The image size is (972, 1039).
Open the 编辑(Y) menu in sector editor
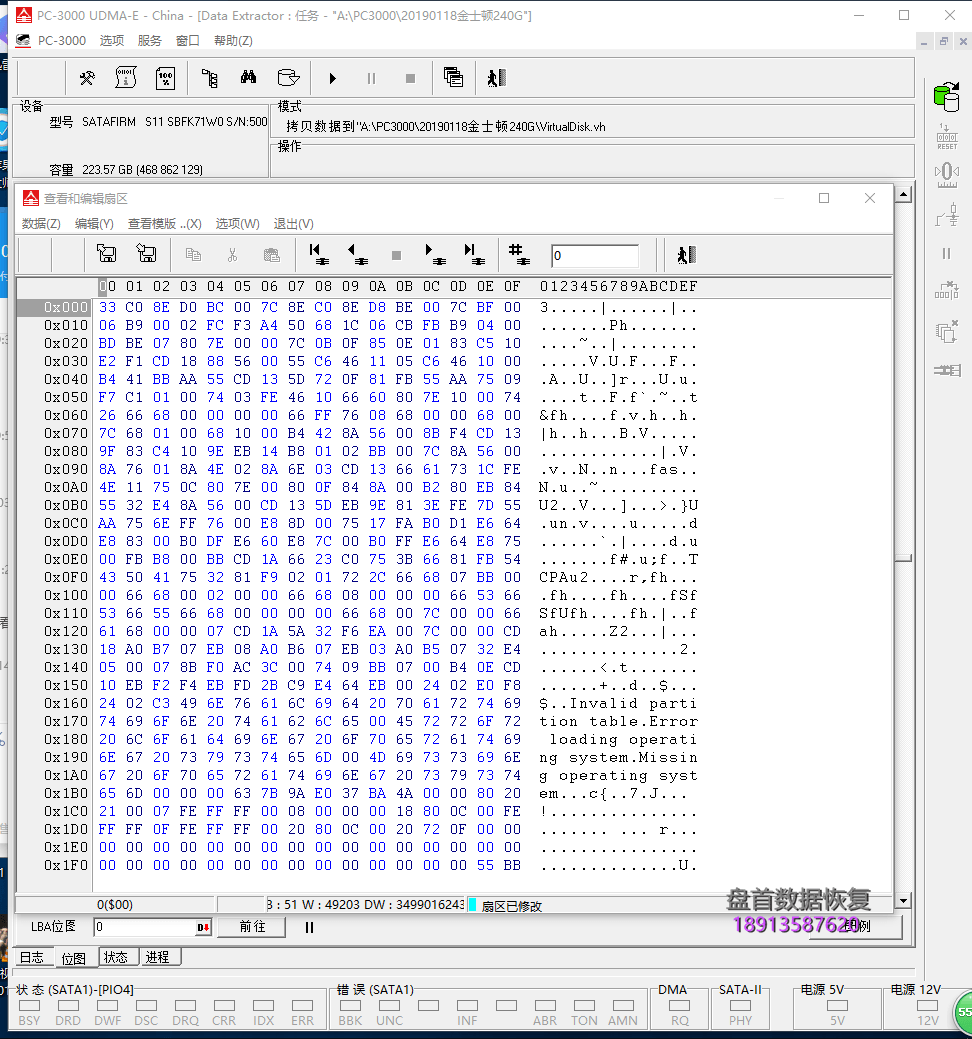pyautogui.click(x=94, y=224)
